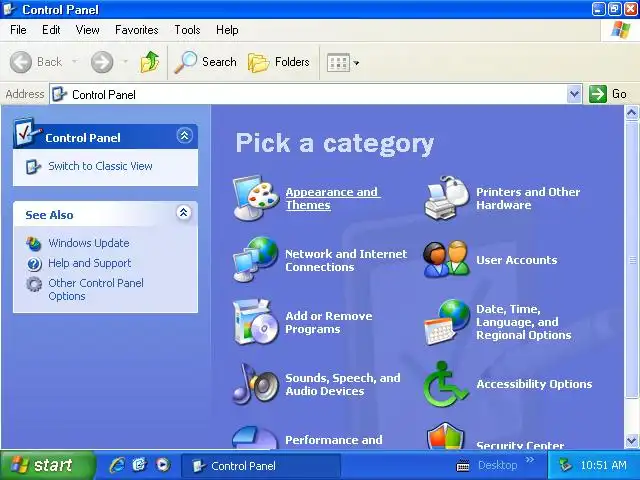Collapse the Control Panel sidebar section
This screenshot has width=640, height=480.
(184, 135)
